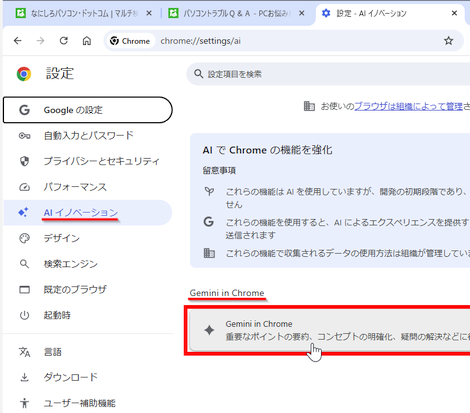Reload the page with the refresh icon
The width and height of the screenshot is (470, 413).
point(64,41)
